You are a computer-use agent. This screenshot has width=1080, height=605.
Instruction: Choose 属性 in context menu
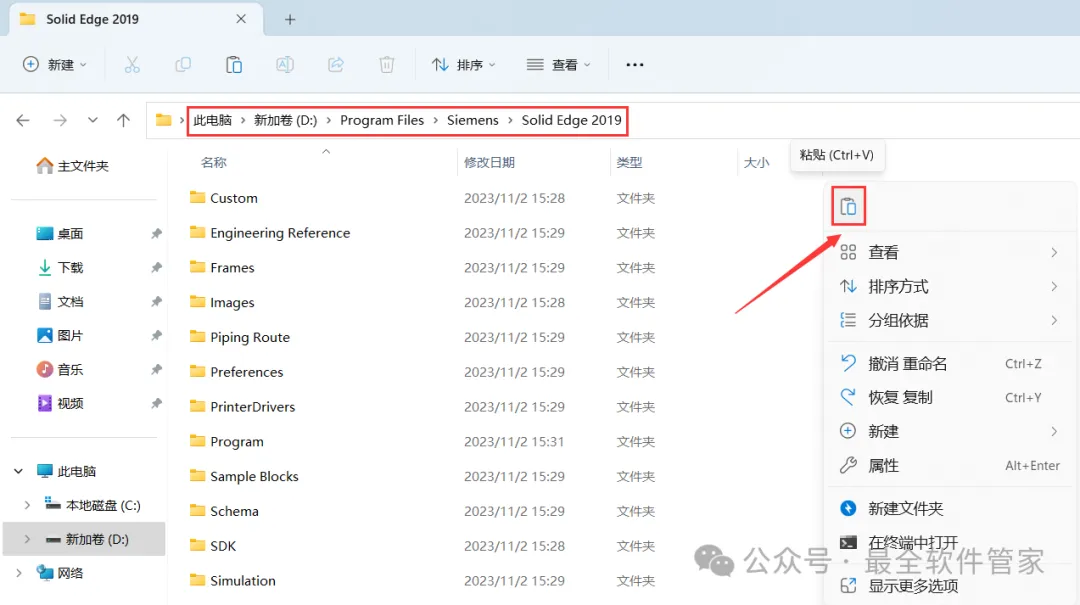[x=949, y=466]
